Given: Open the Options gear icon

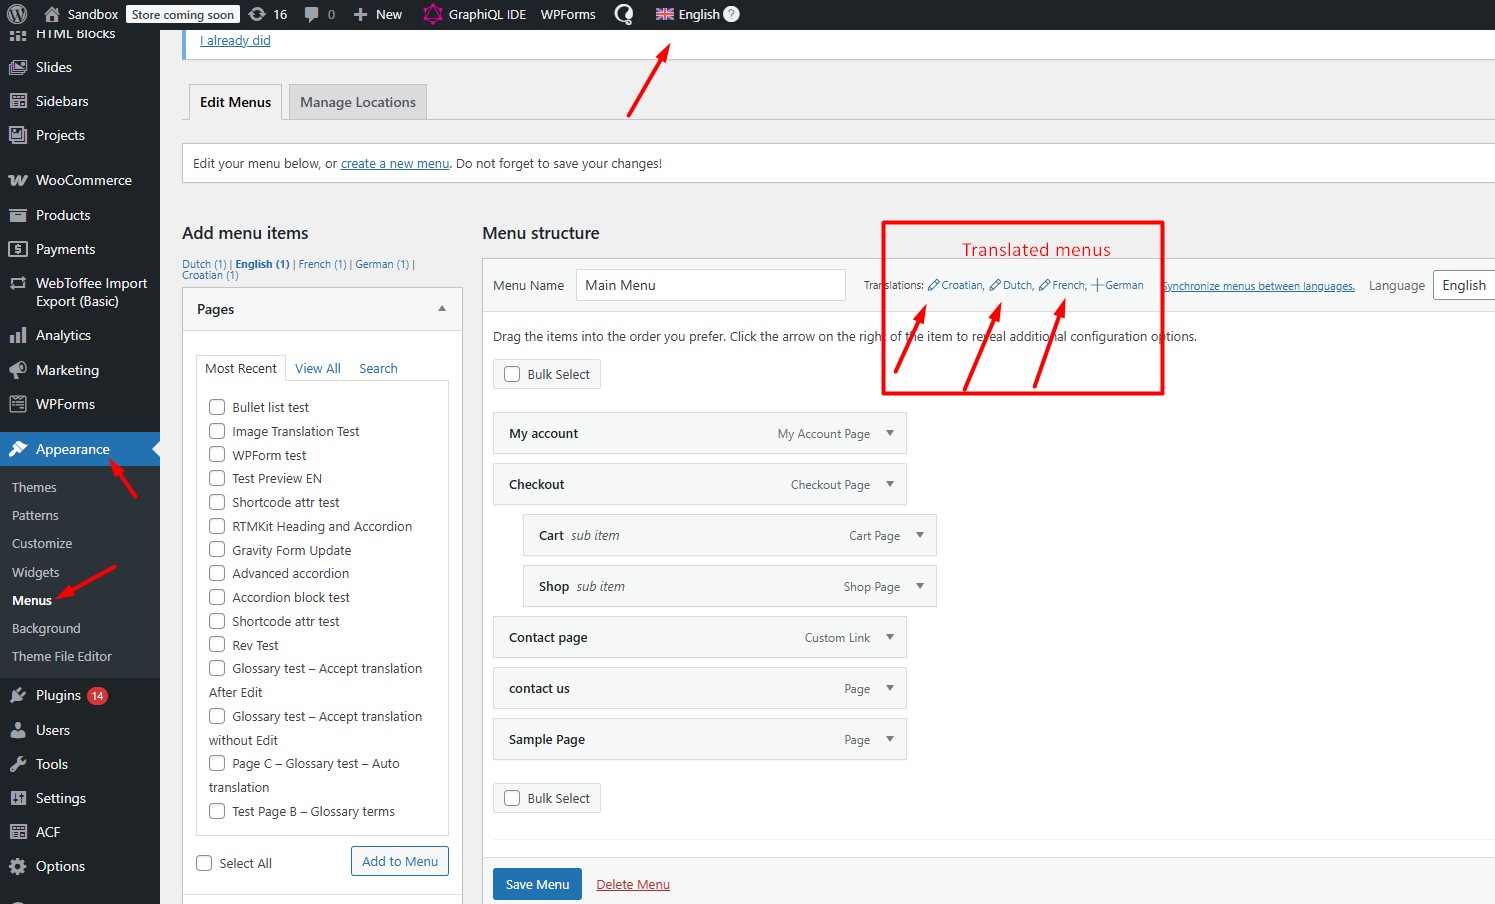Looking at the screenshot, I should pos(18,866).
